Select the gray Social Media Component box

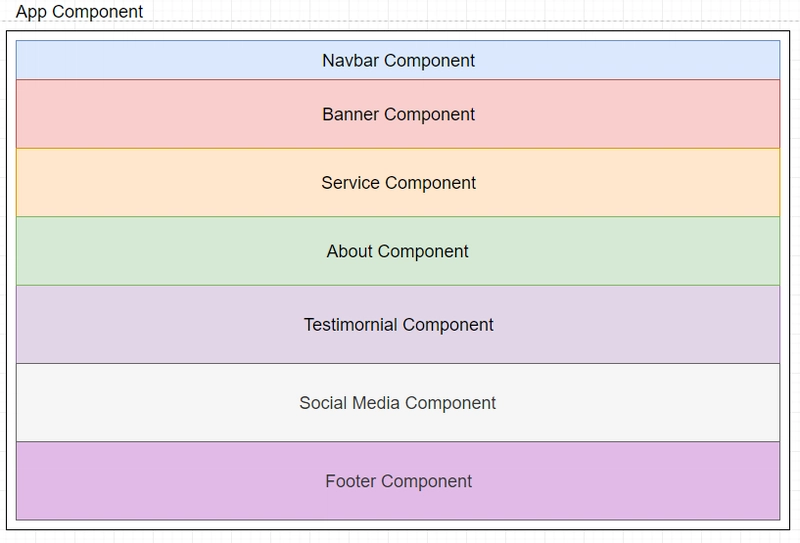(x=398, y=403)
